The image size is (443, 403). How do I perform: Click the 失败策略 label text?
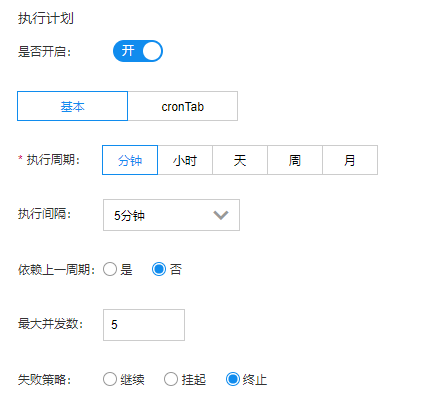(44, 379)
